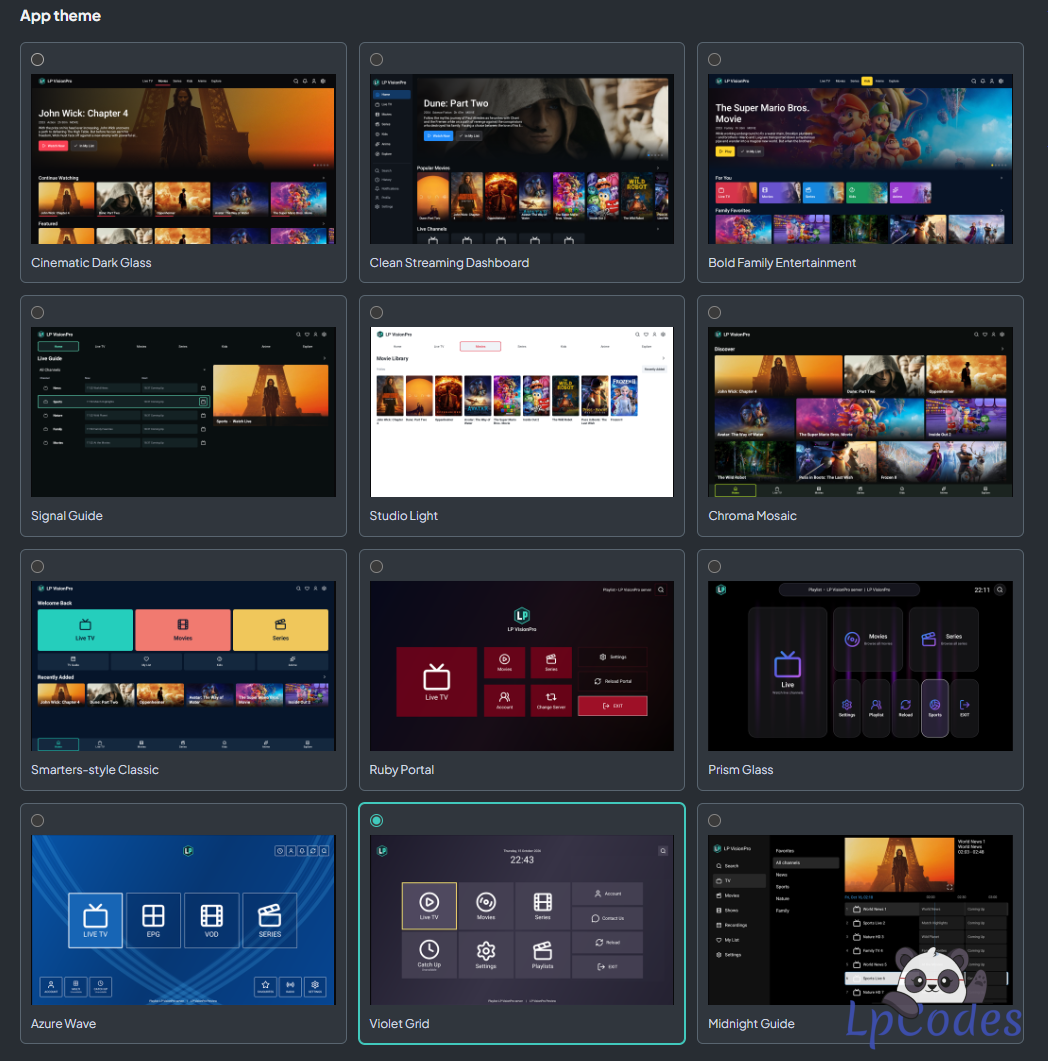
Task: Click the "Azure Wave" label text
Action: [64, 1024]
